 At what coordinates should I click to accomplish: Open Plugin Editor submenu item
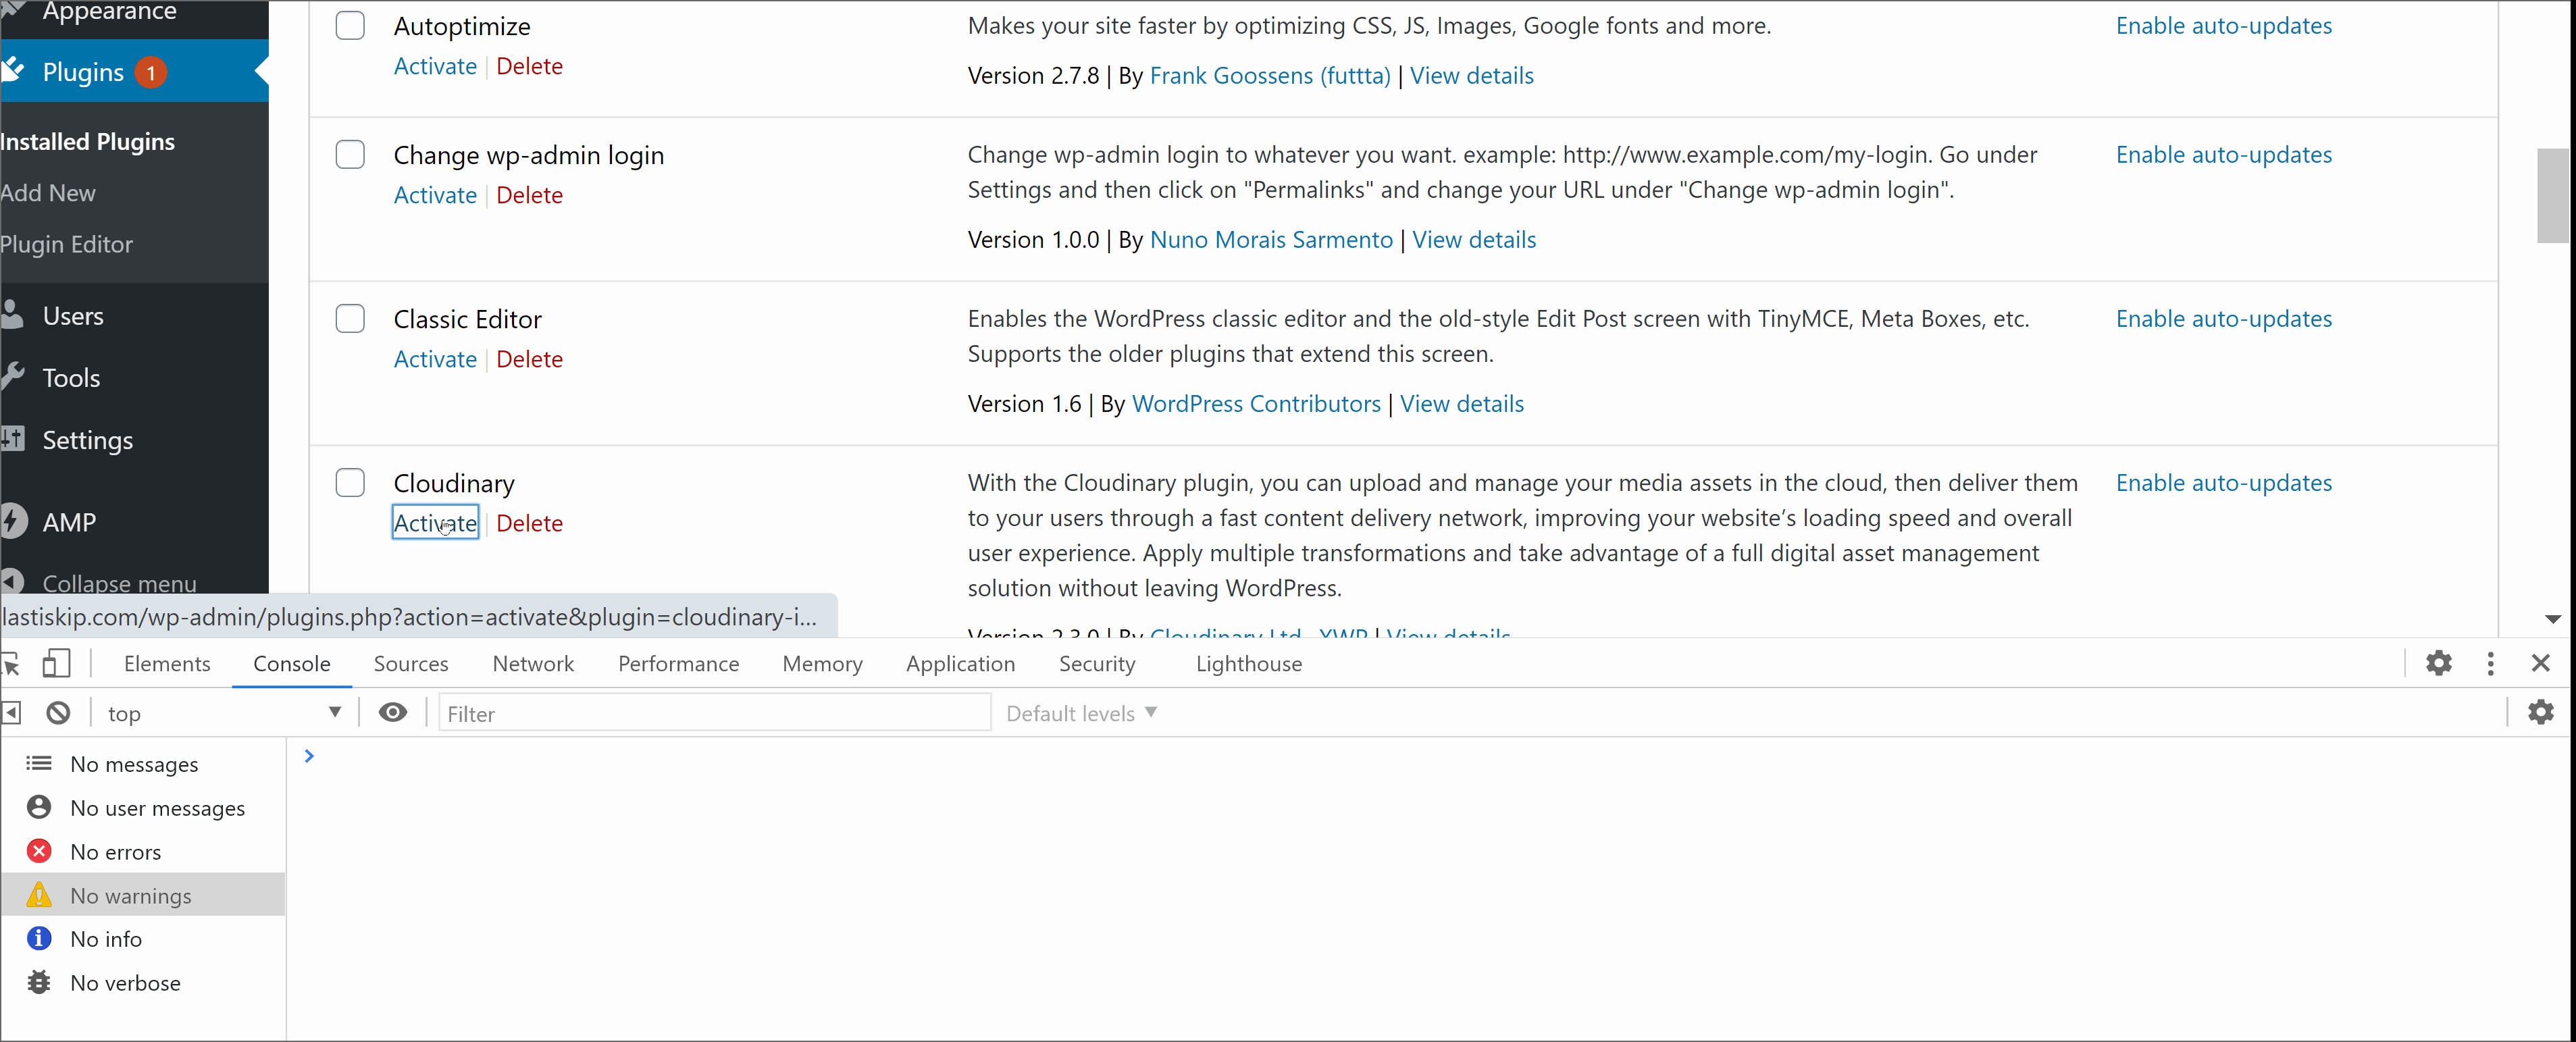[66, 244]
